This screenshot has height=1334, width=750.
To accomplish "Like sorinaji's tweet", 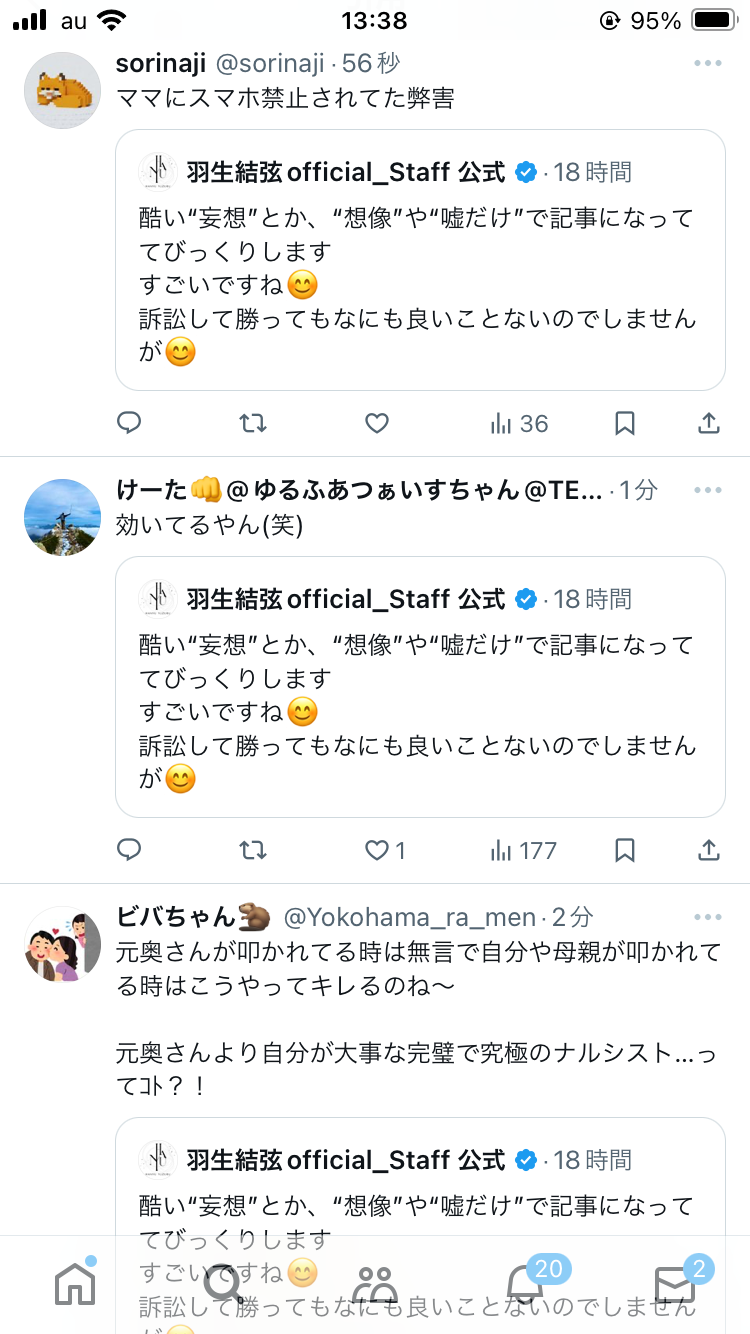I will (x=376, y=424).
